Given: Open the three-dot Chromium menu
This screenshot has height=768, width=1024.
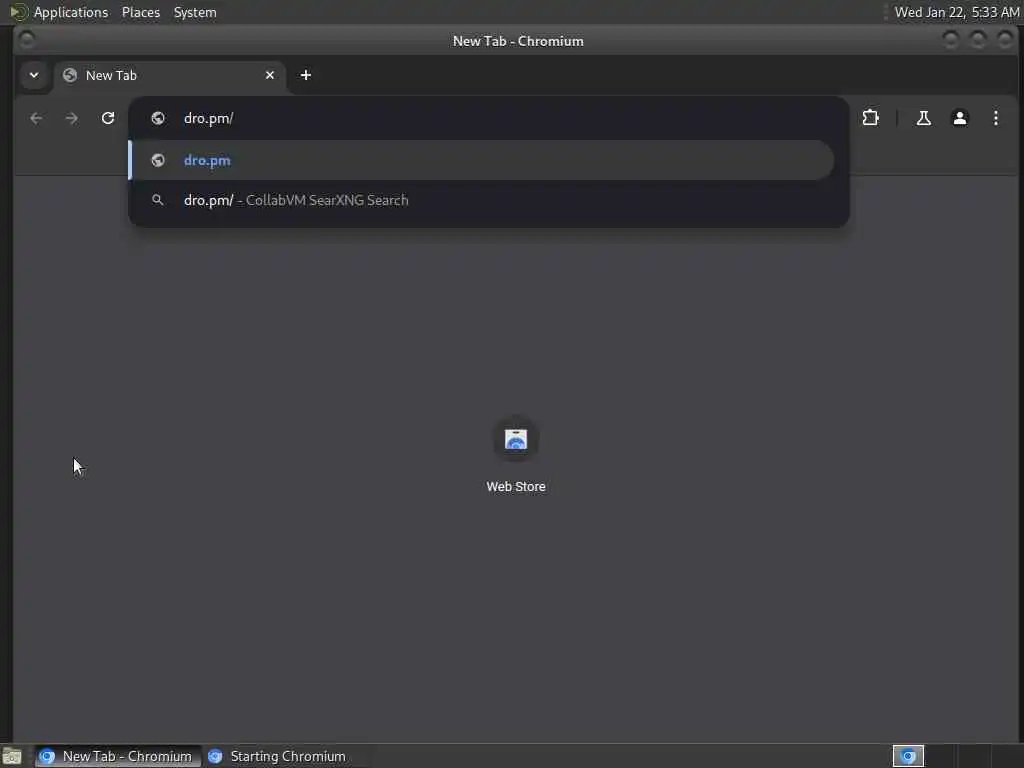Looking at the screenshot, I should (995, 118).
